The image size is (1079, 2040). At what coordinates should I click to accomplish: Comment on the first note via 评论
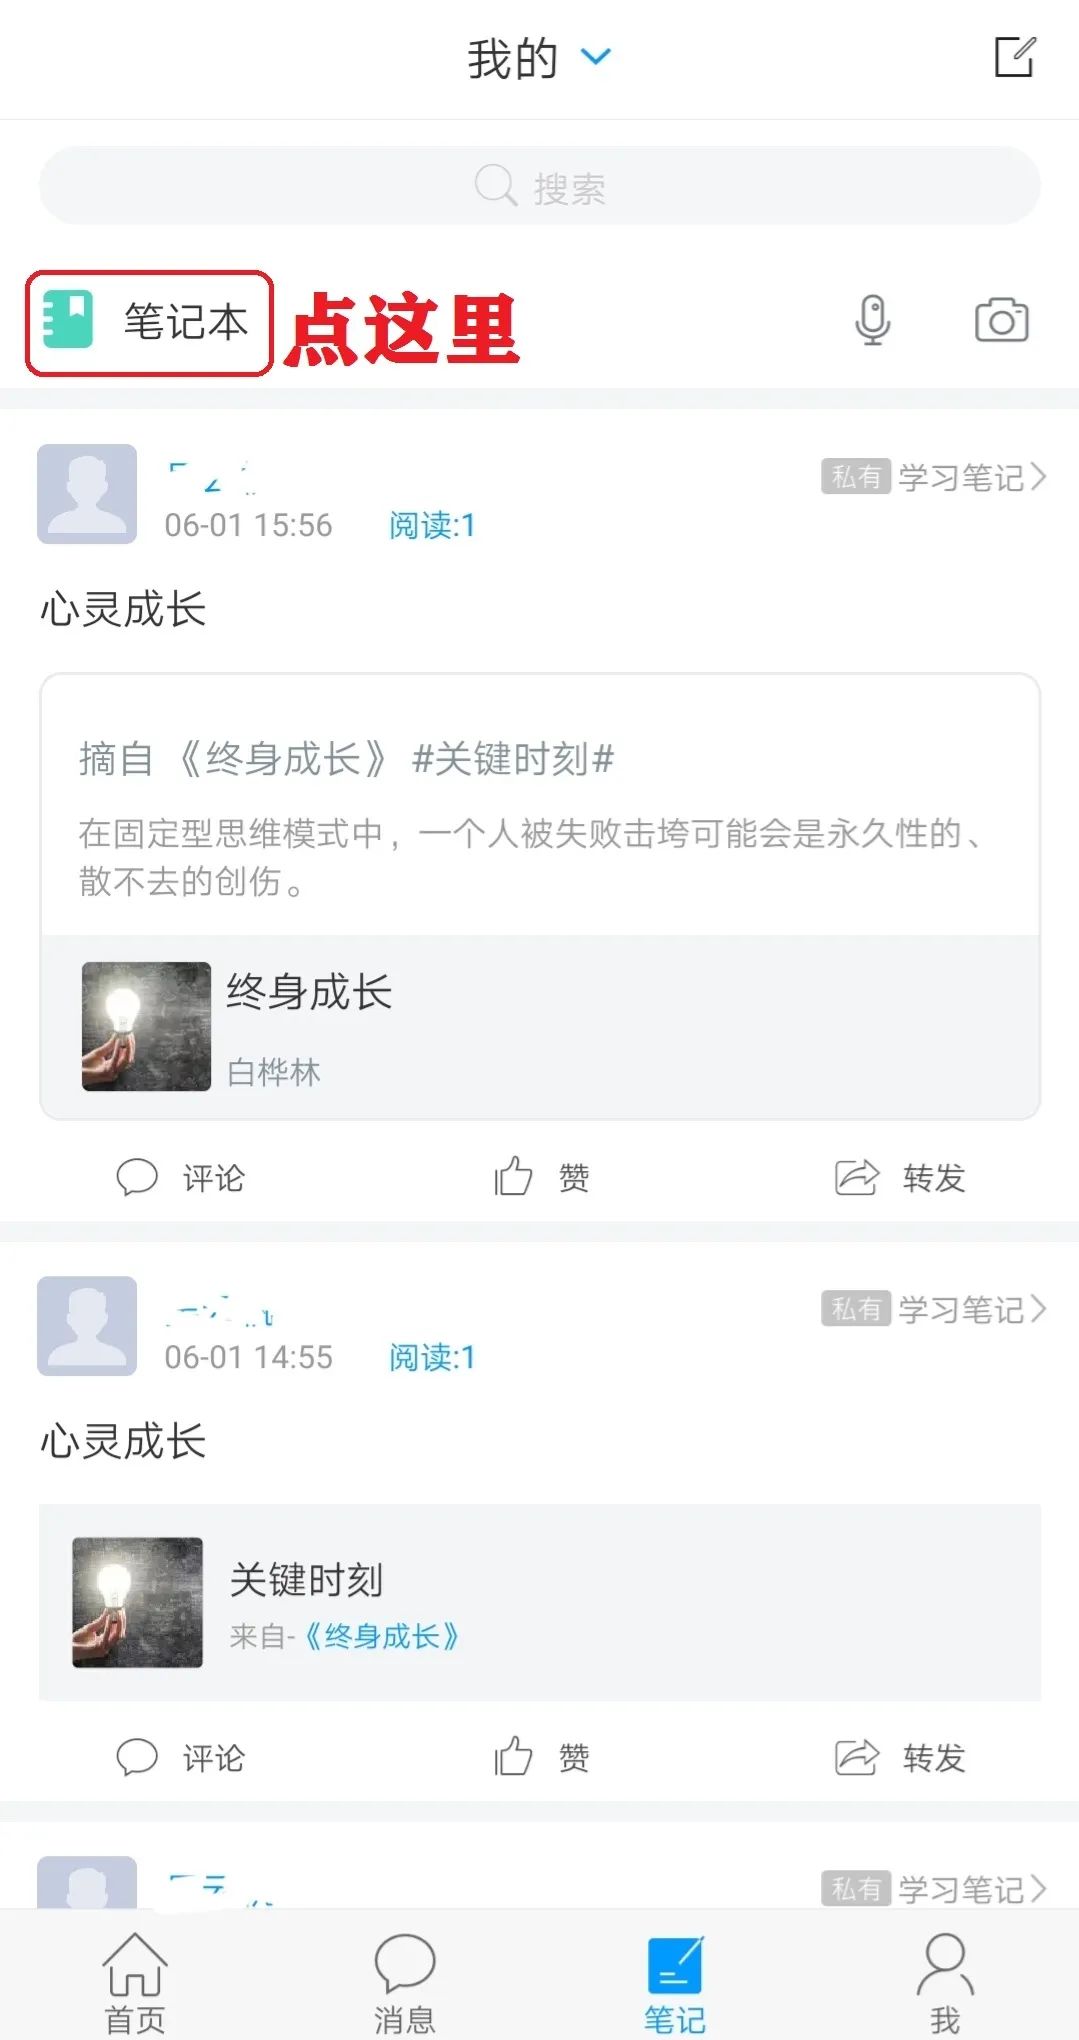point(180,1177)
